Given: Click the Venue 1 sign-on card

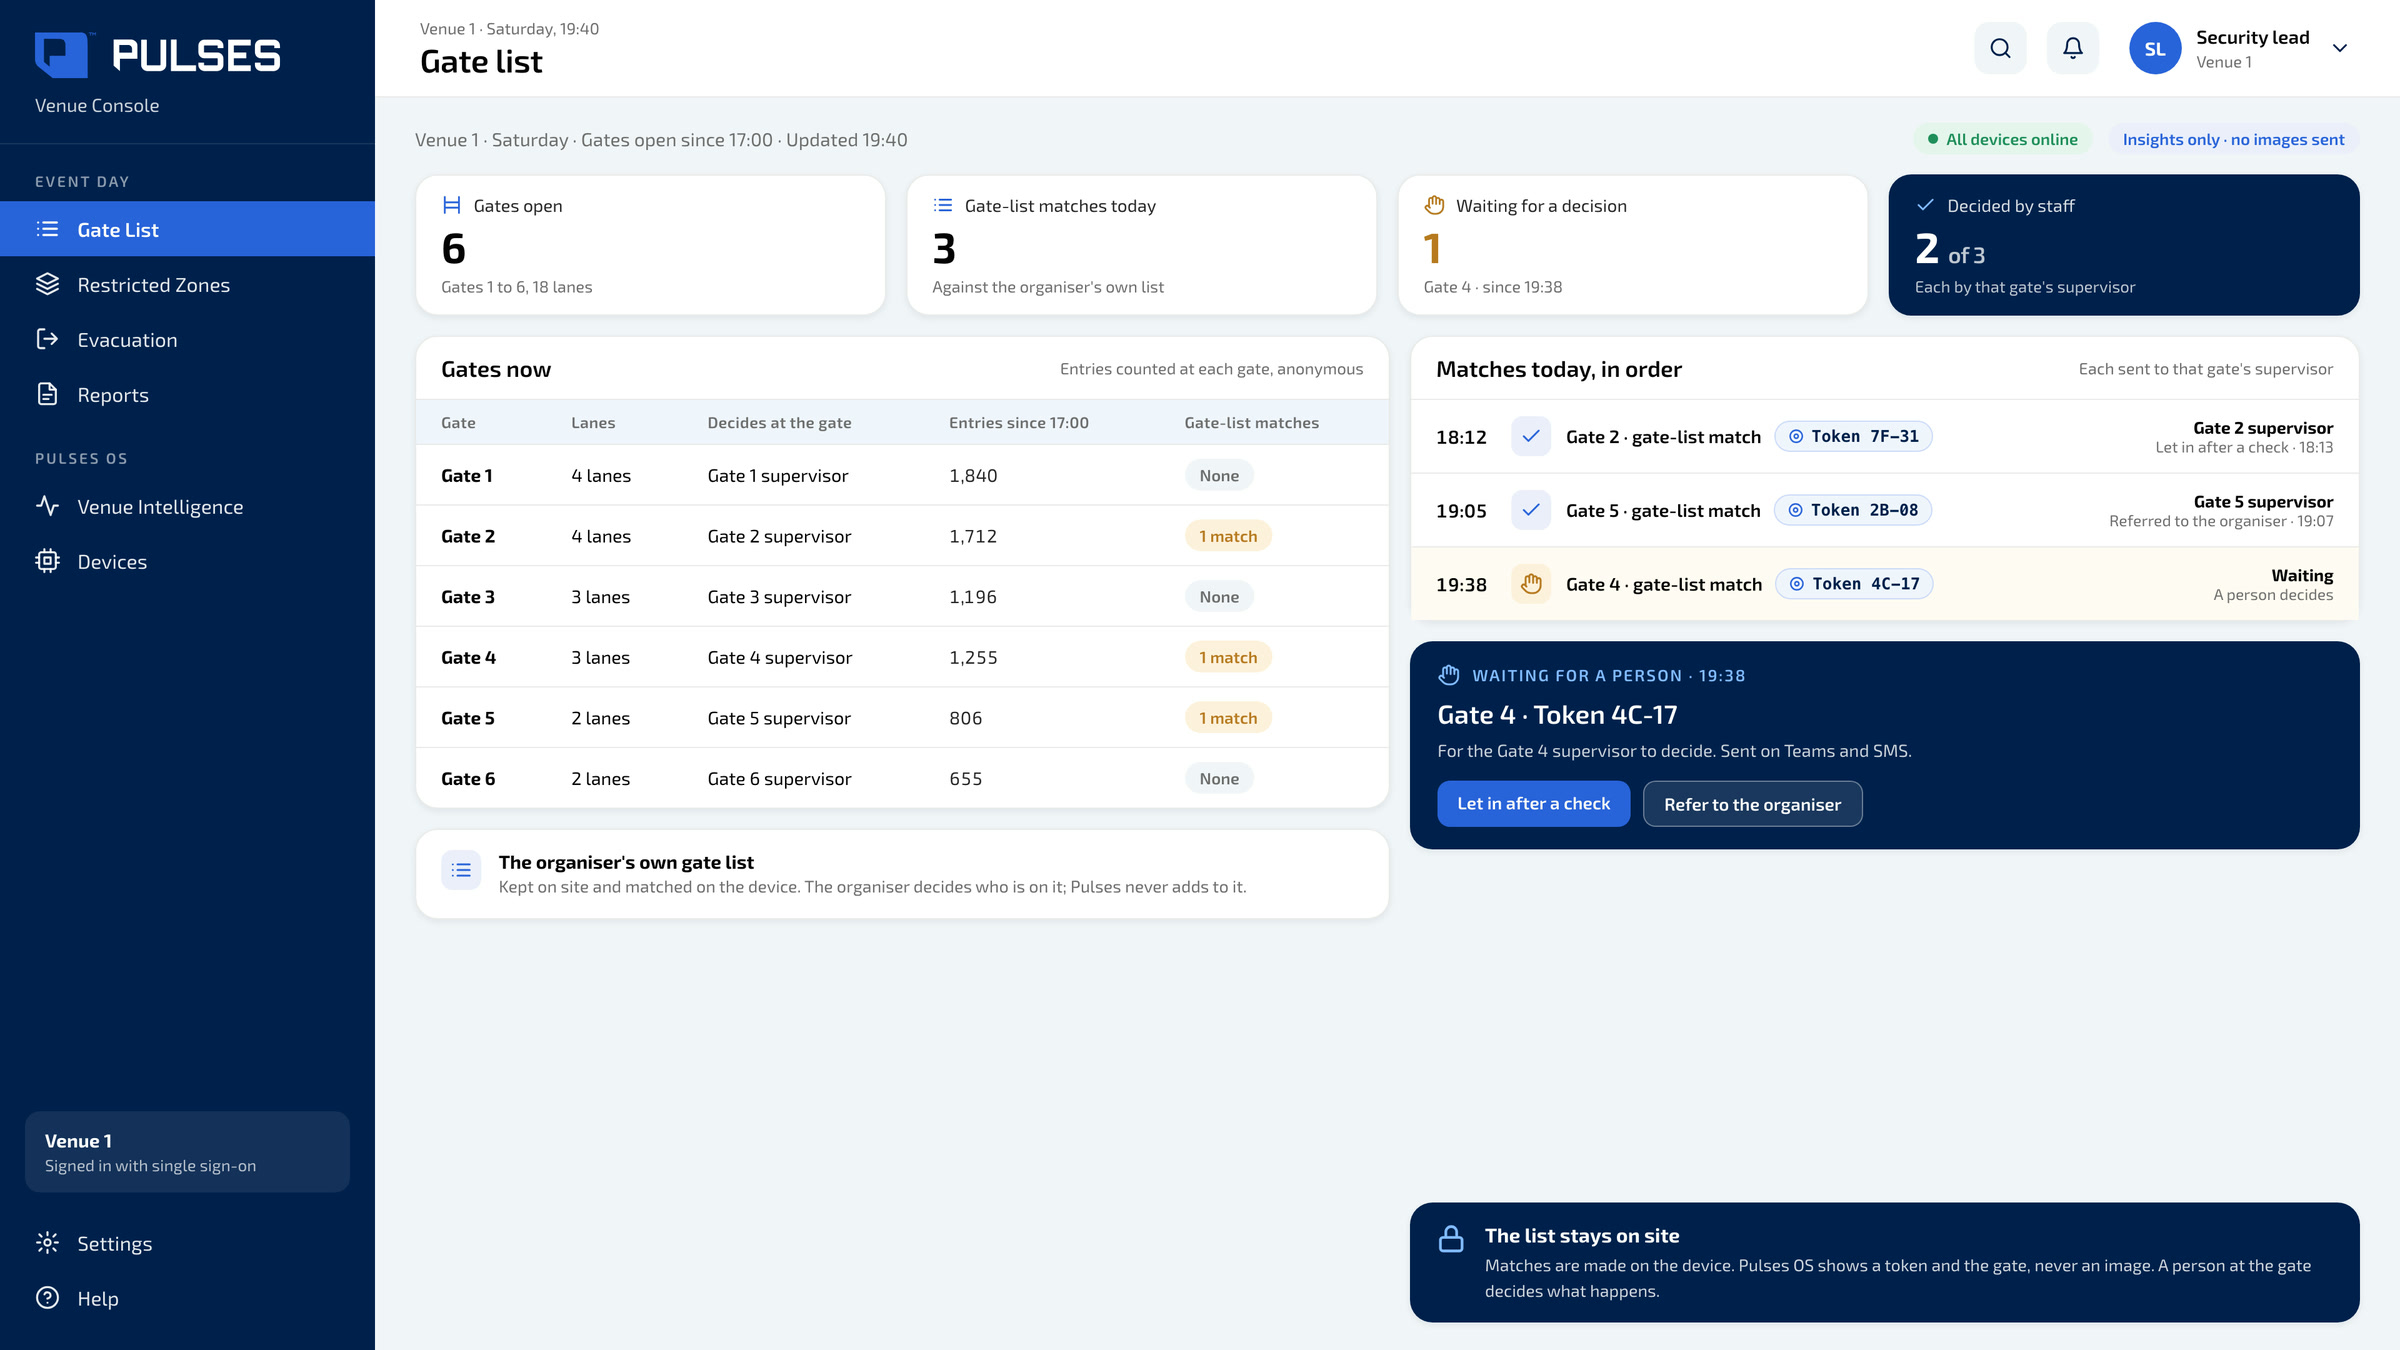Looking at the screenshot, I should tap(187, 1151).
